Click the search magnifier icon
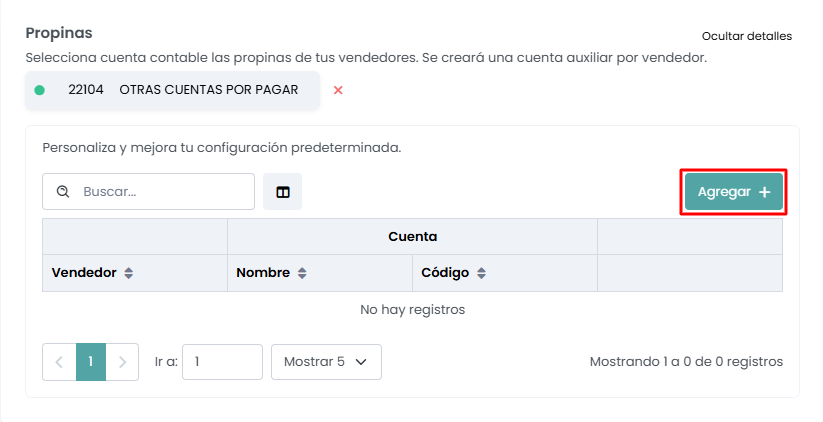 point(63,192)
